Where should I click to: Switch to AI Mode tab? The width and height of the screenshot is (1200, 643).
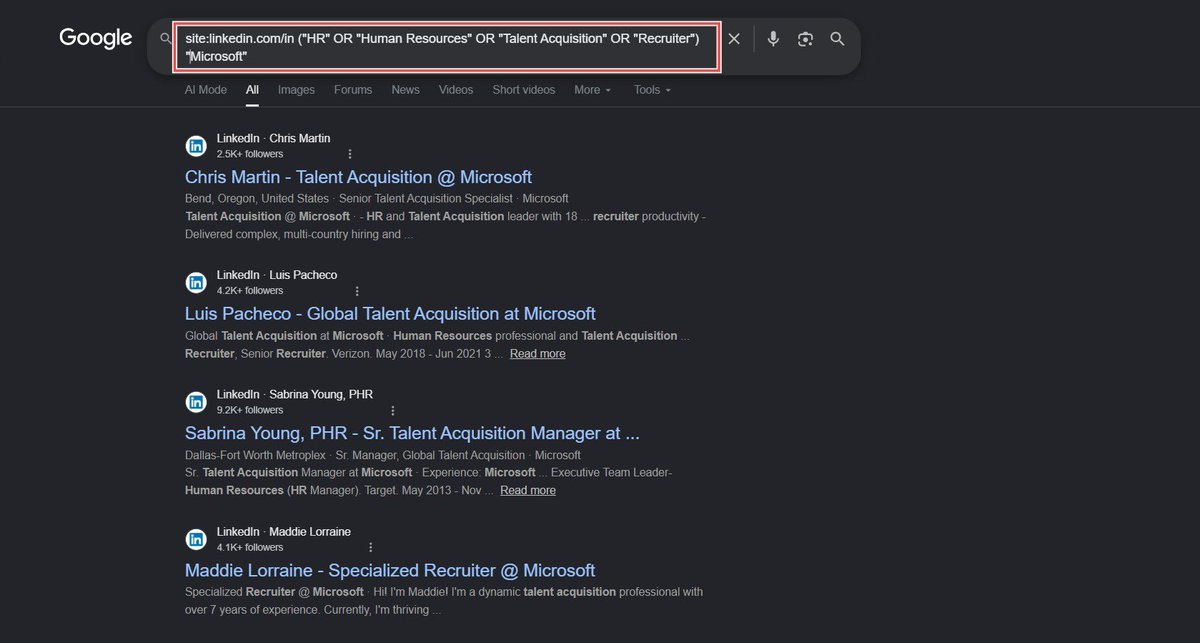click(x=206, y=90)
